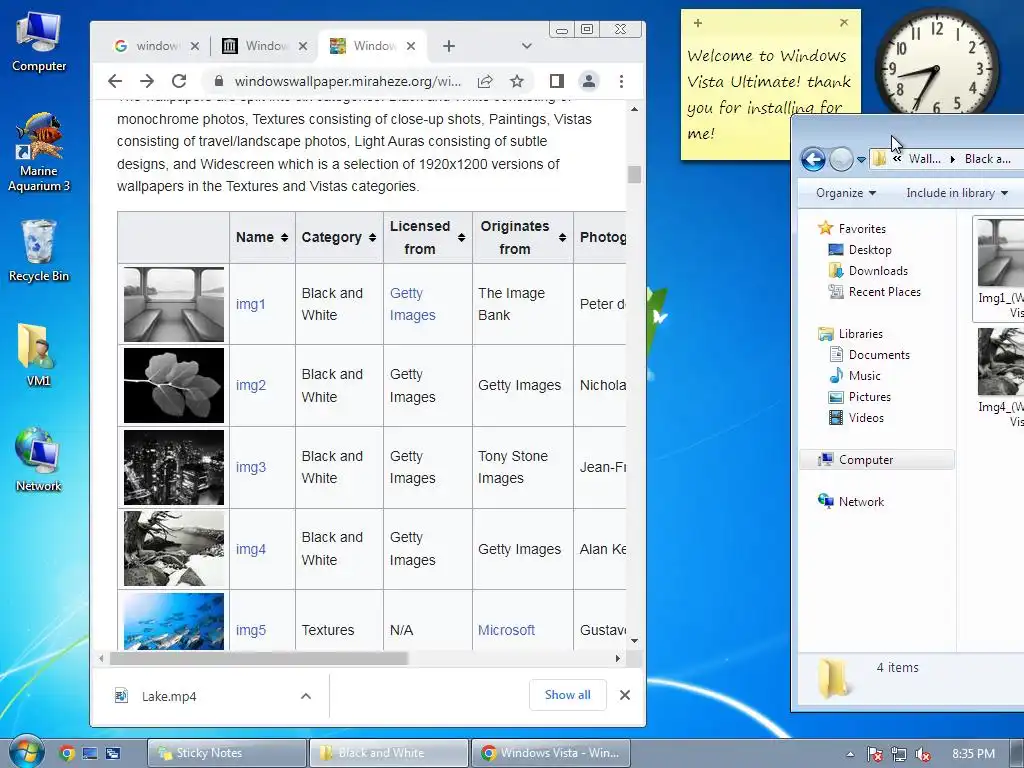Toggle Chrome side panel icon
This screenshot has height=768, width=1024.
pyautogui.click(x=556, y=81)
